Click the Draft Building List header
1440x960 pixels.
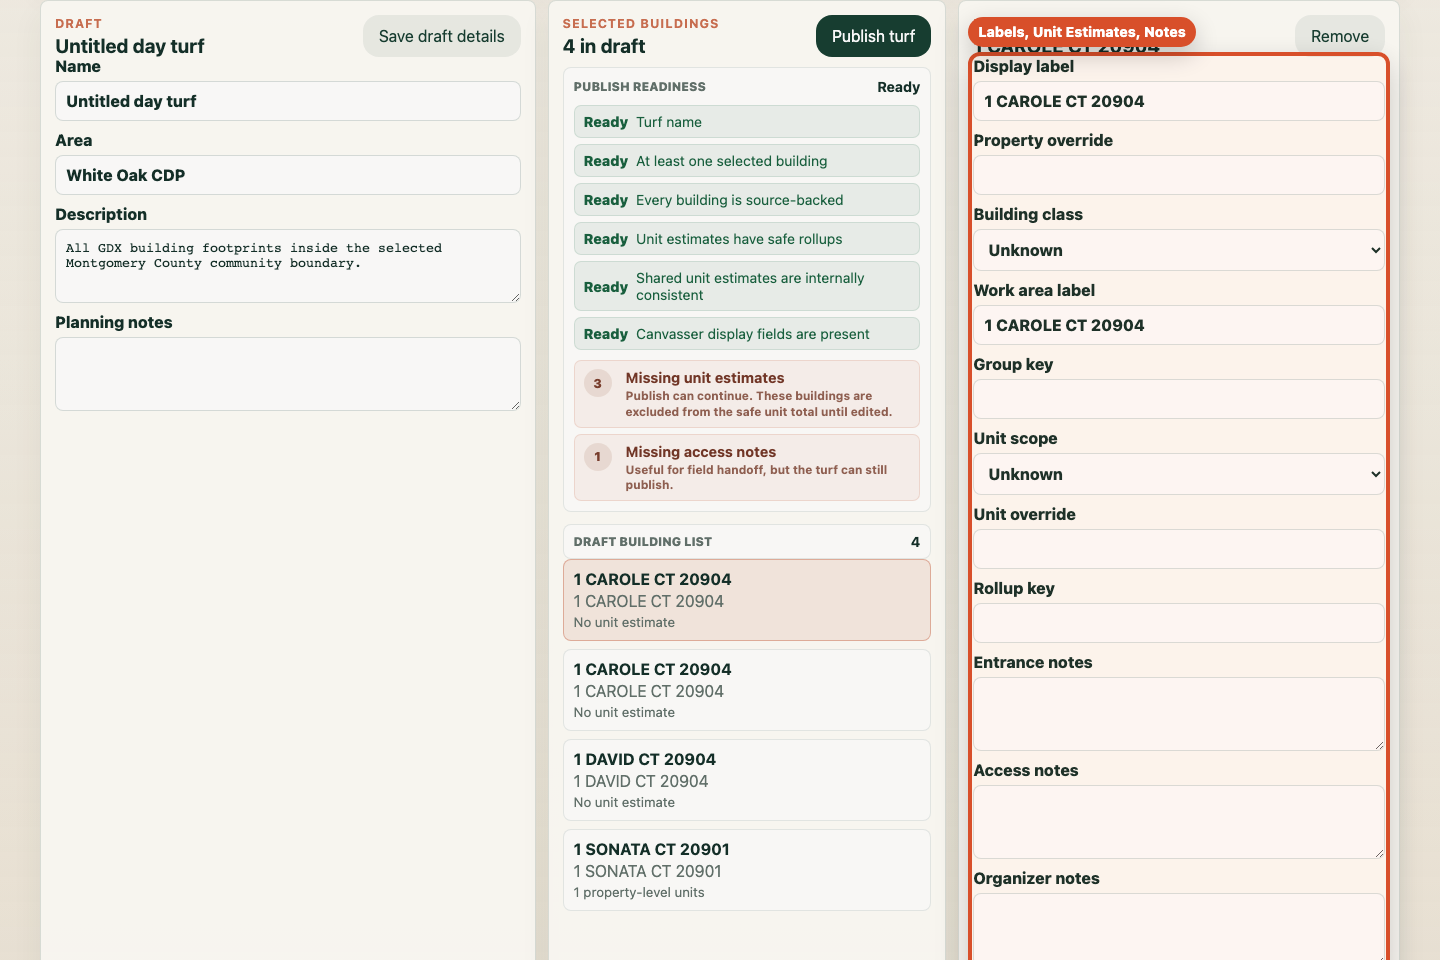[747, 542]
